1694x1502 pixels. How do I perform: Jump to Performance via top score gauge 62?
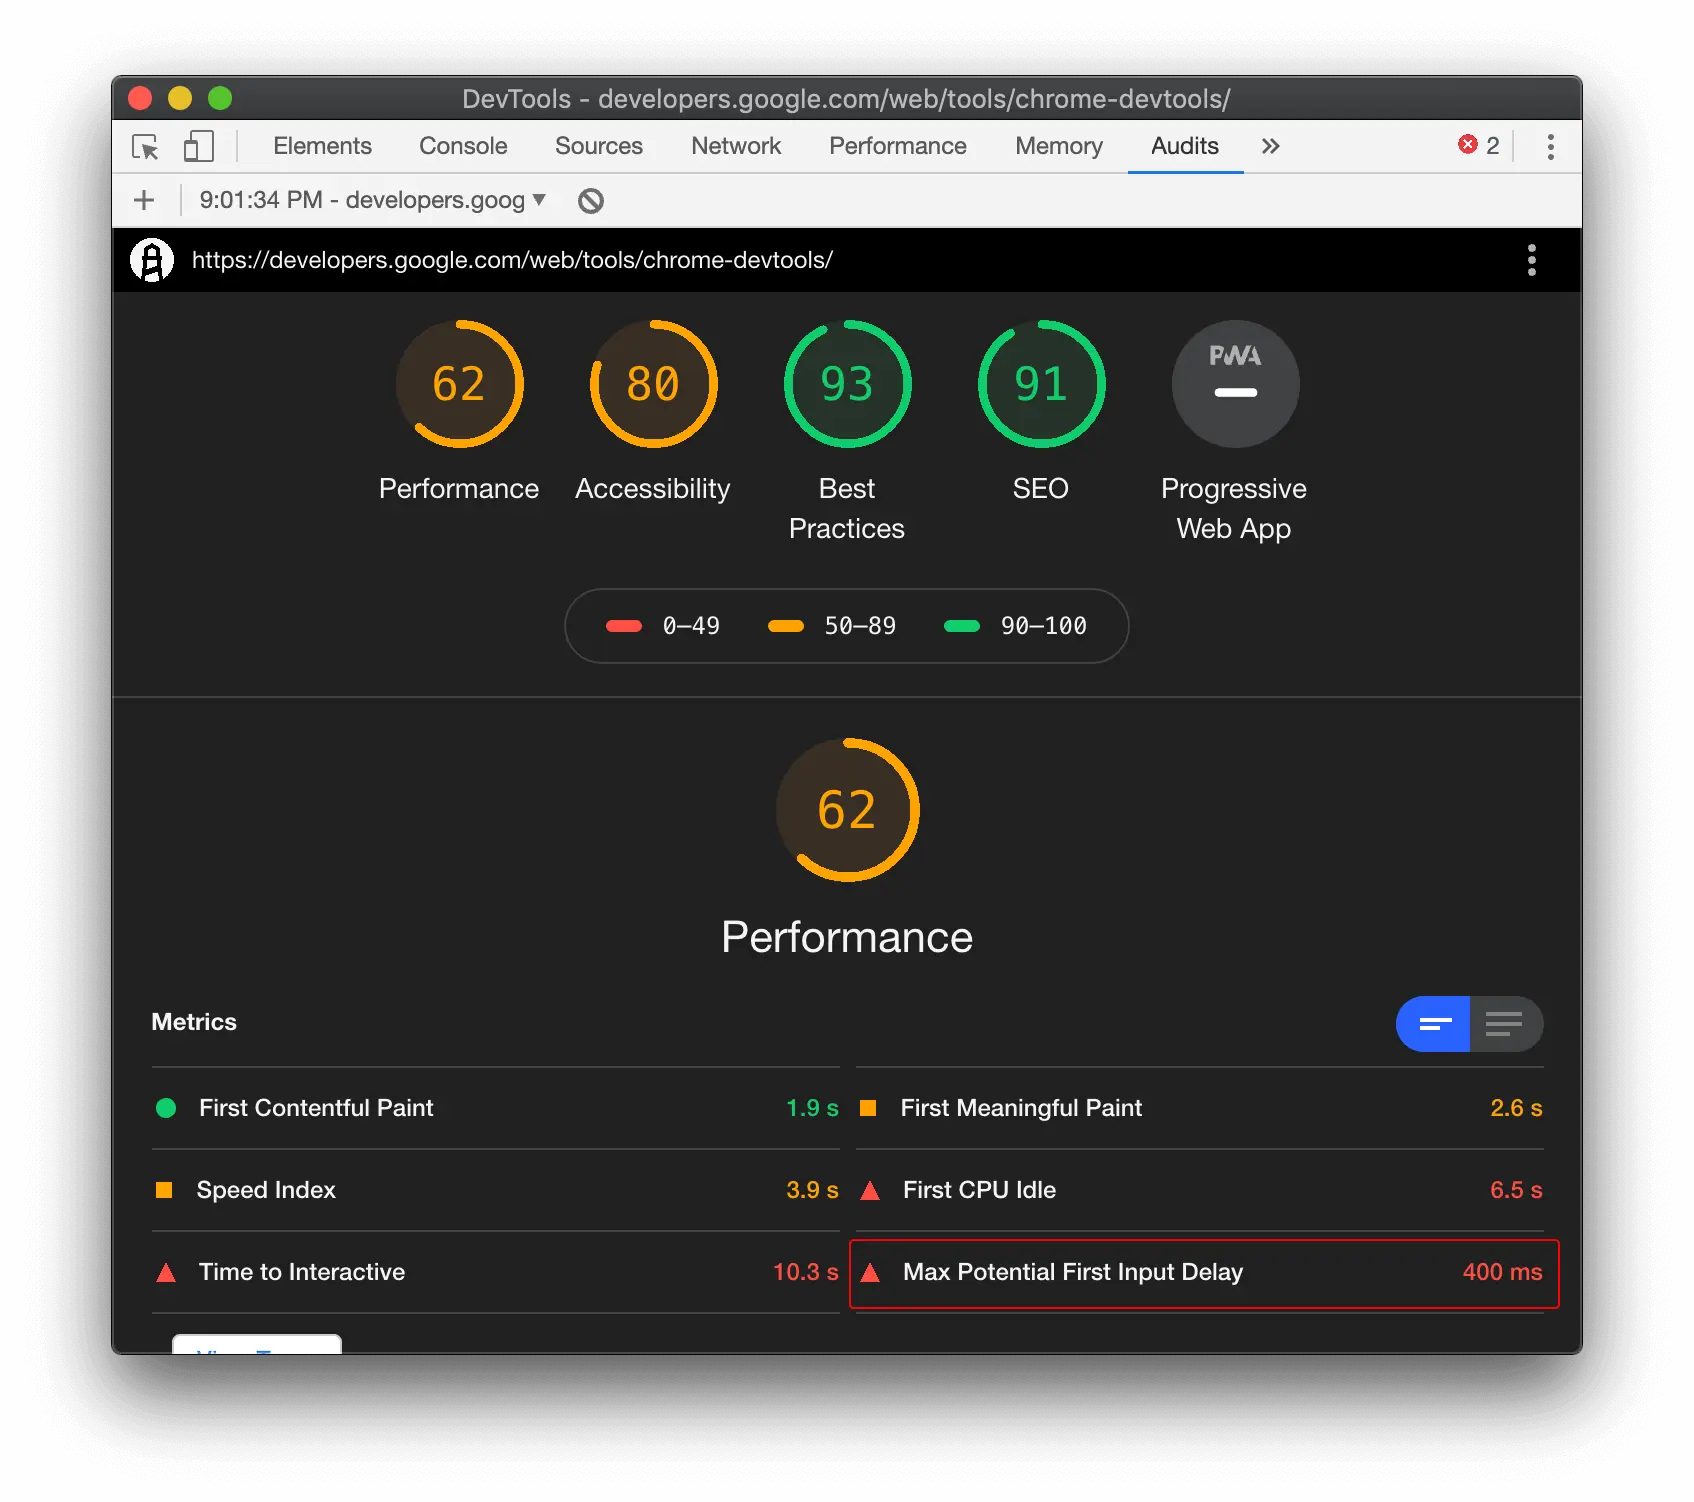click(x=459, y=384)
